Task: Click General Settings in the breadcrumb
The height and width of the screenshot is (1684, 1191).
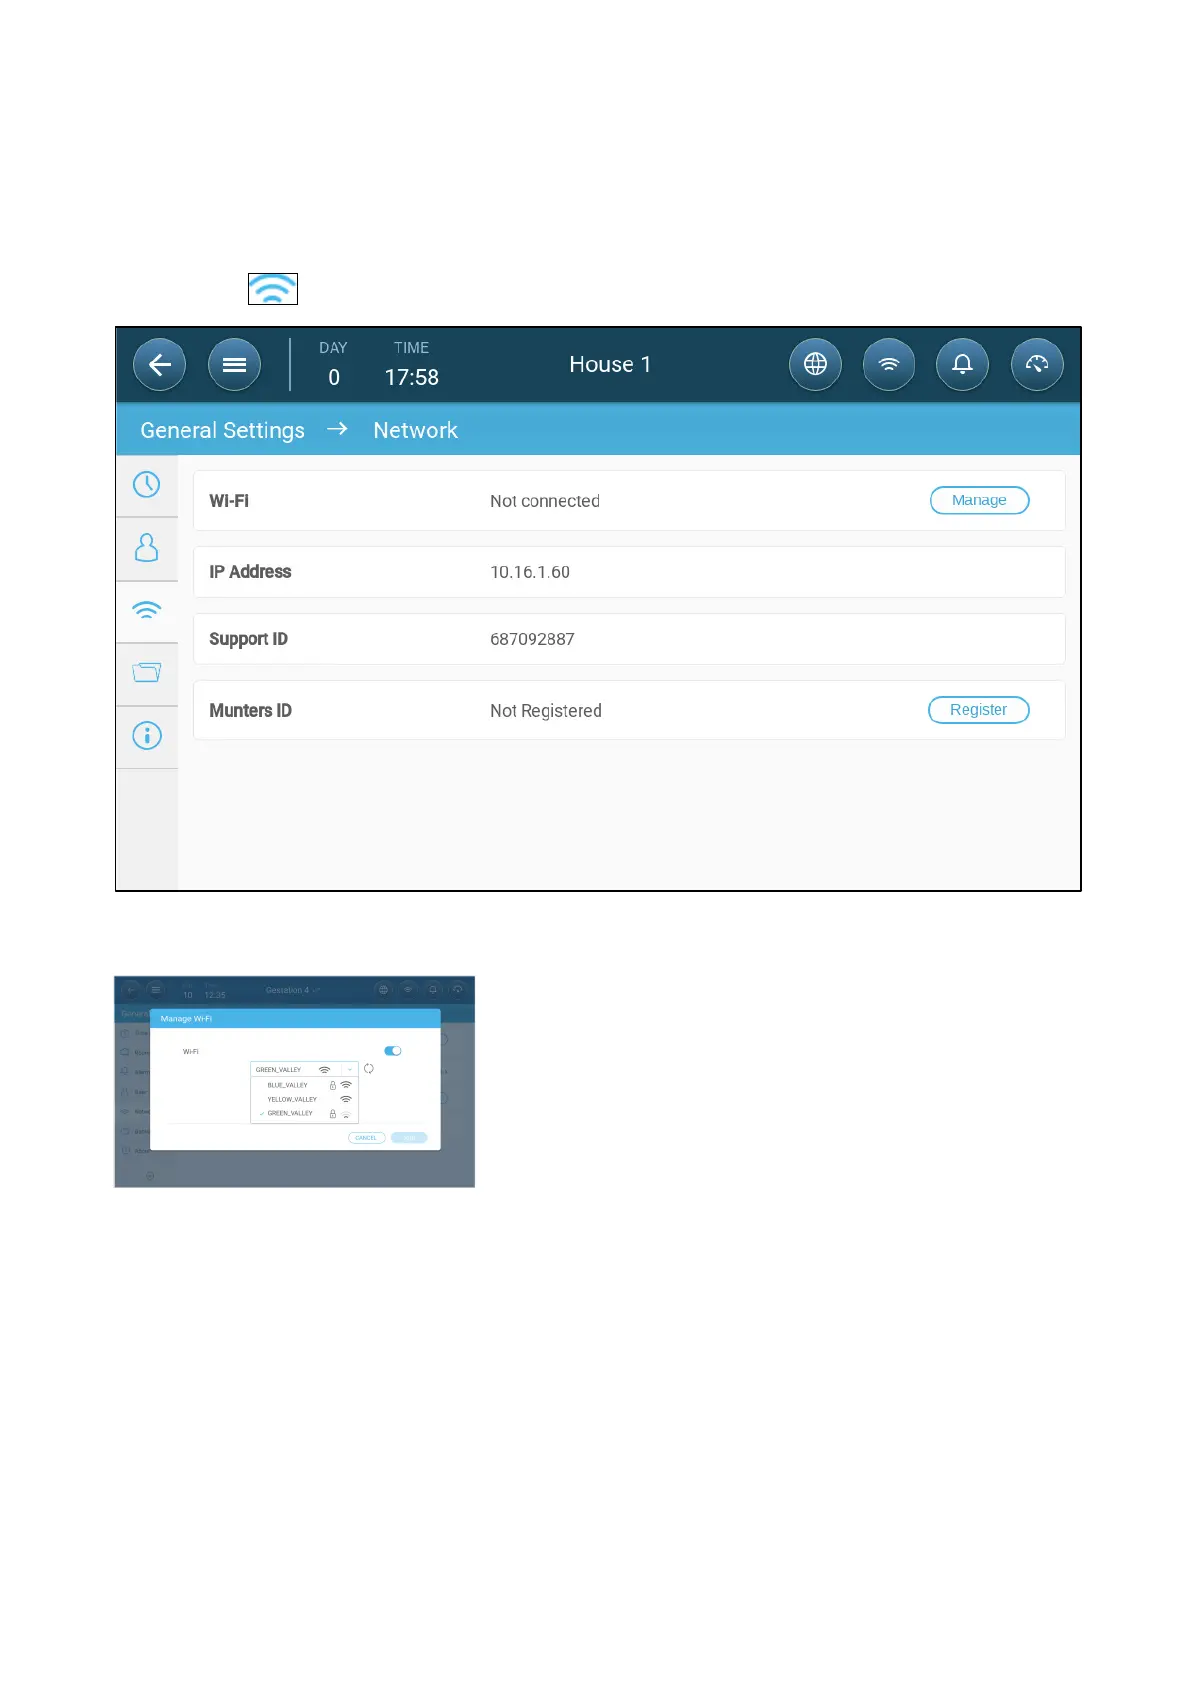Action: 222,430
